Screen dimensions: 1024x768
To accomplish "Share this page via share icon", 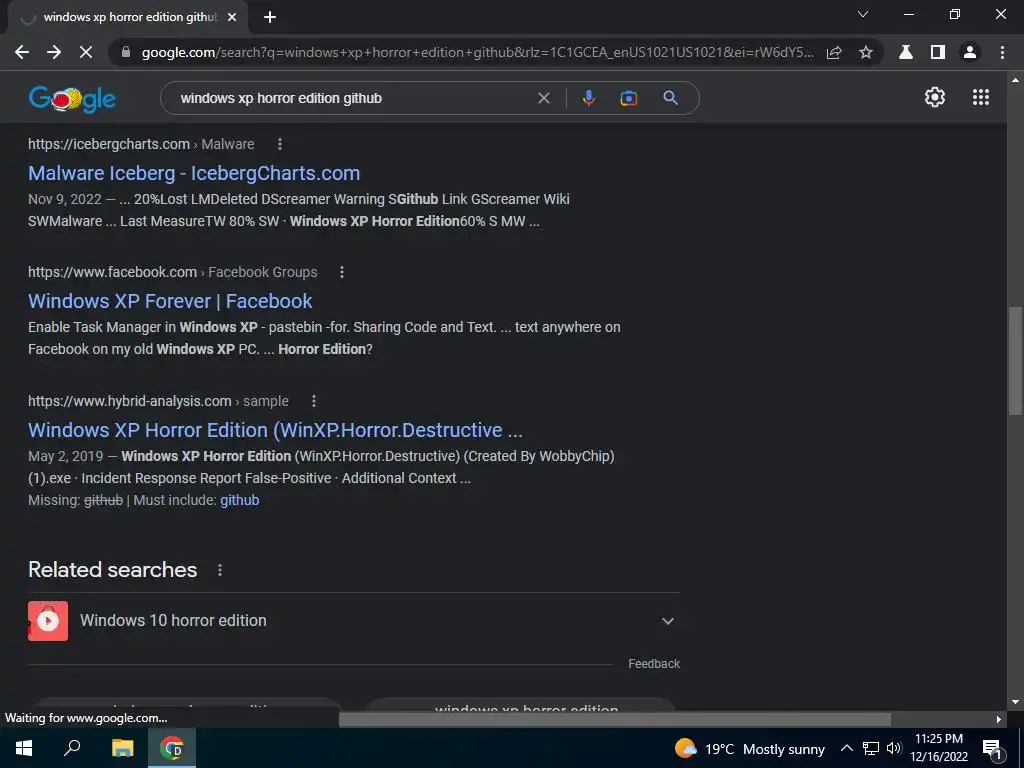I will 834,52.
